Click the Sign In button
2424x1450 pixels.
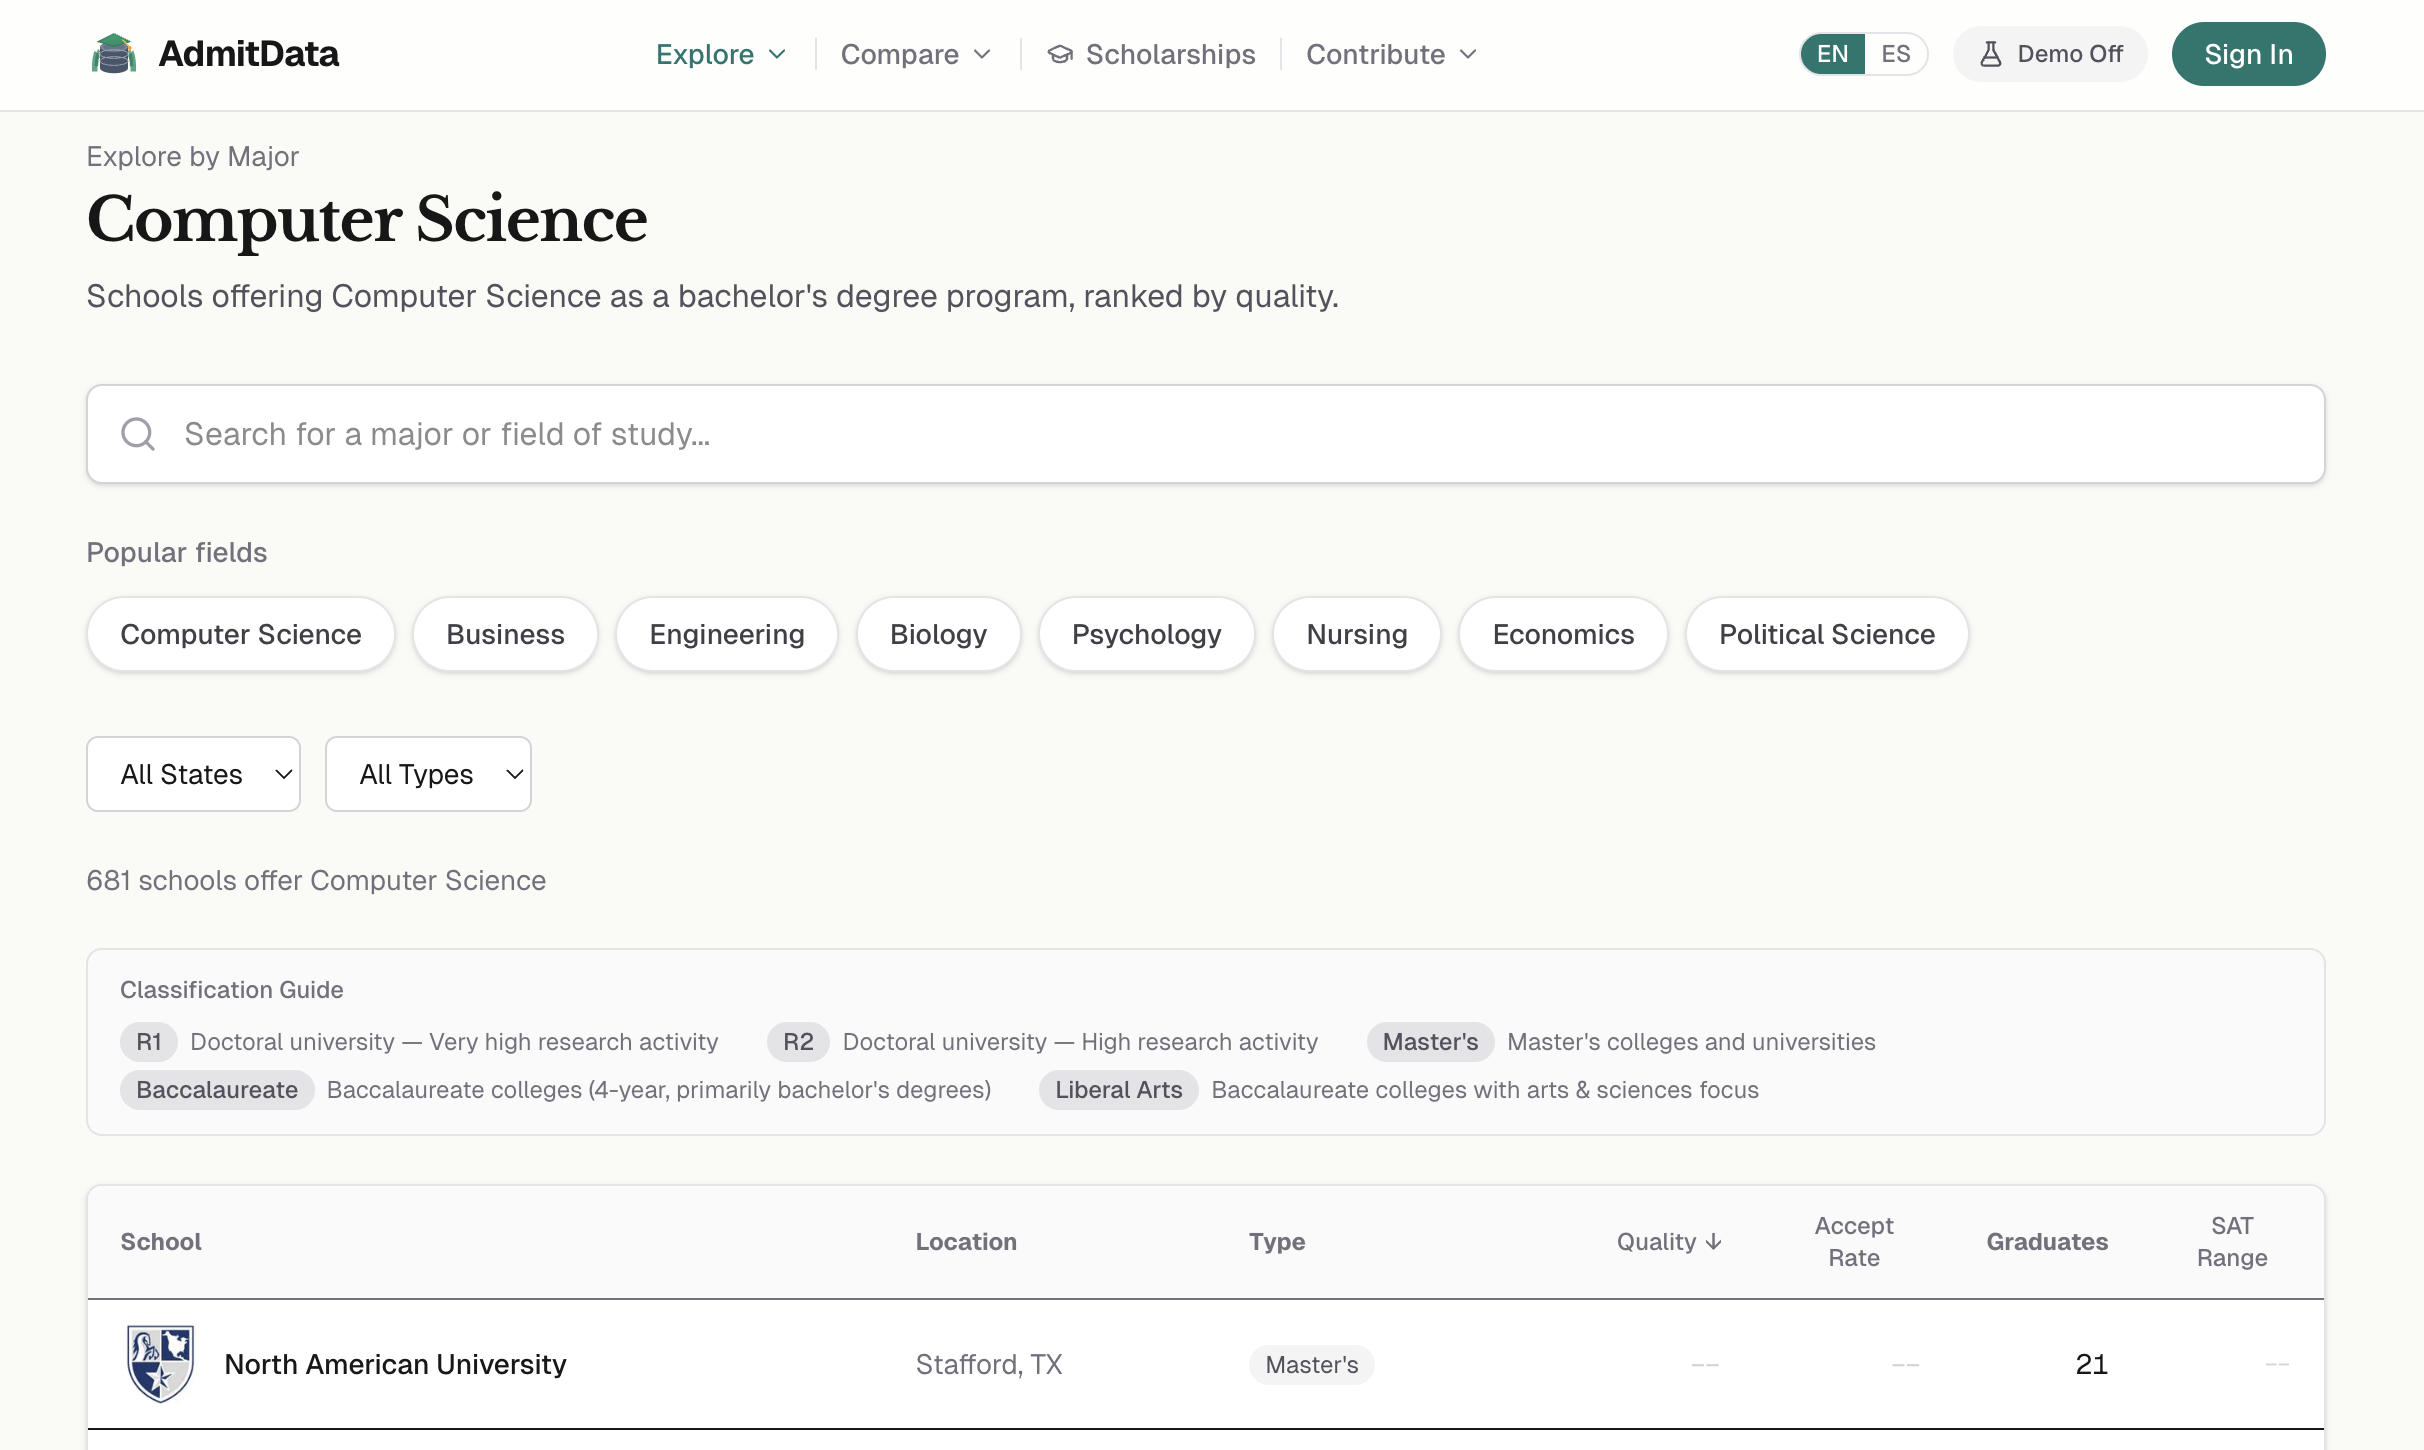[x=2248, y=54]
